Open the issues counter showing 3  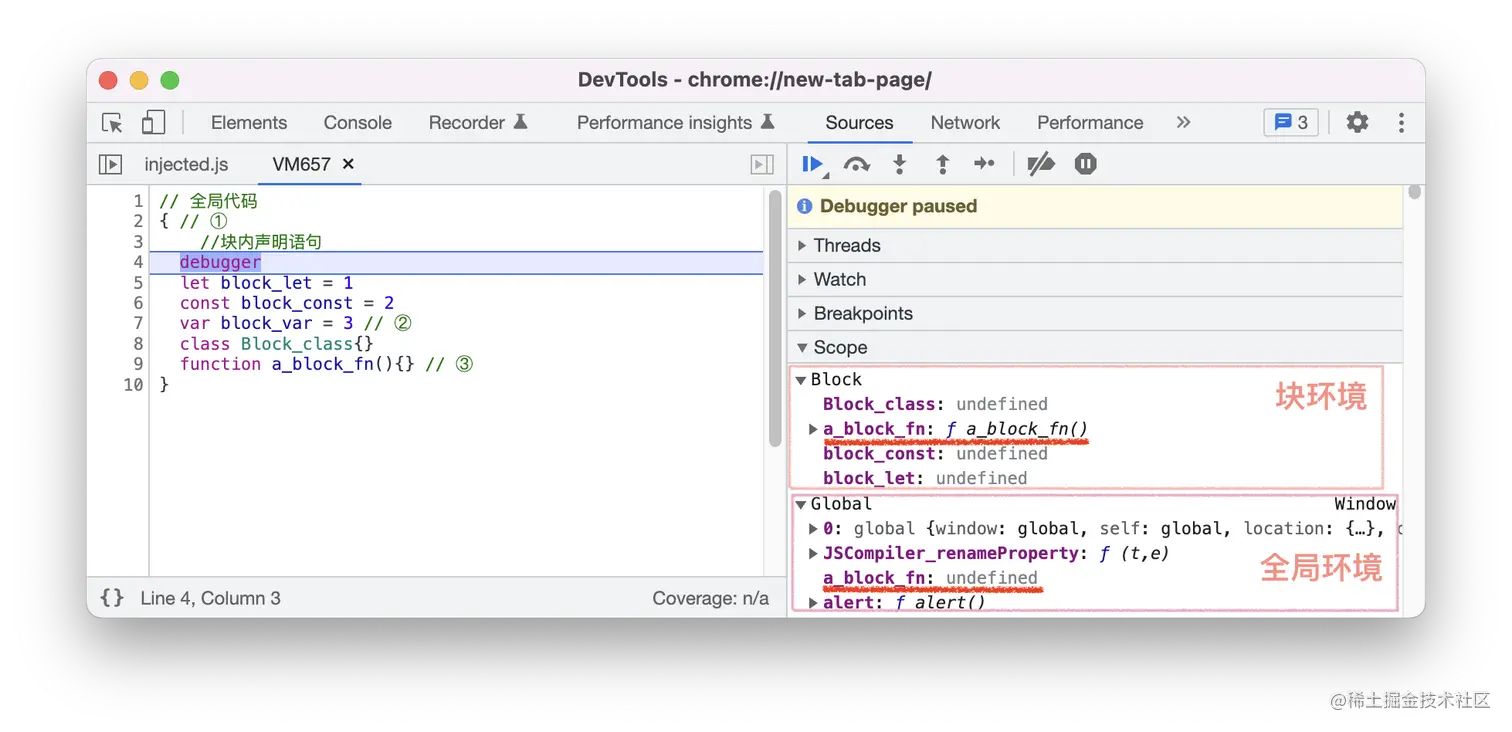(x=1291, y=122)
